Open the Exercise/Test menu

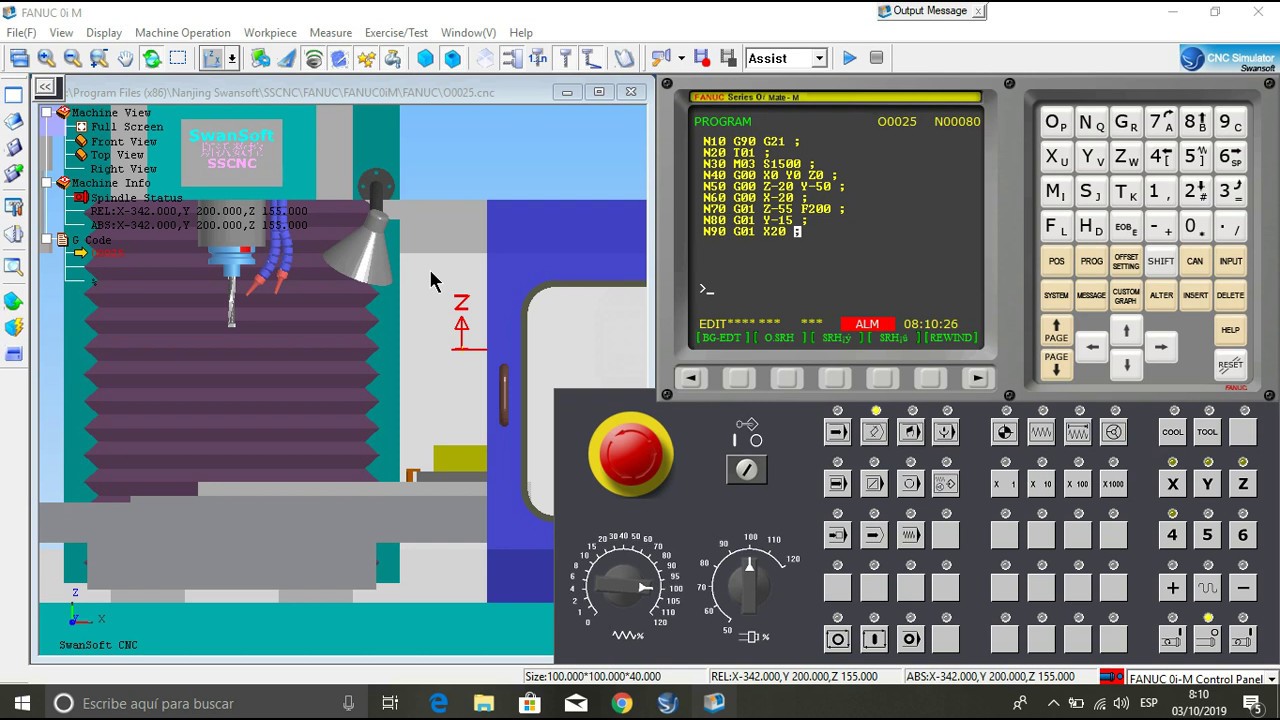396,33
